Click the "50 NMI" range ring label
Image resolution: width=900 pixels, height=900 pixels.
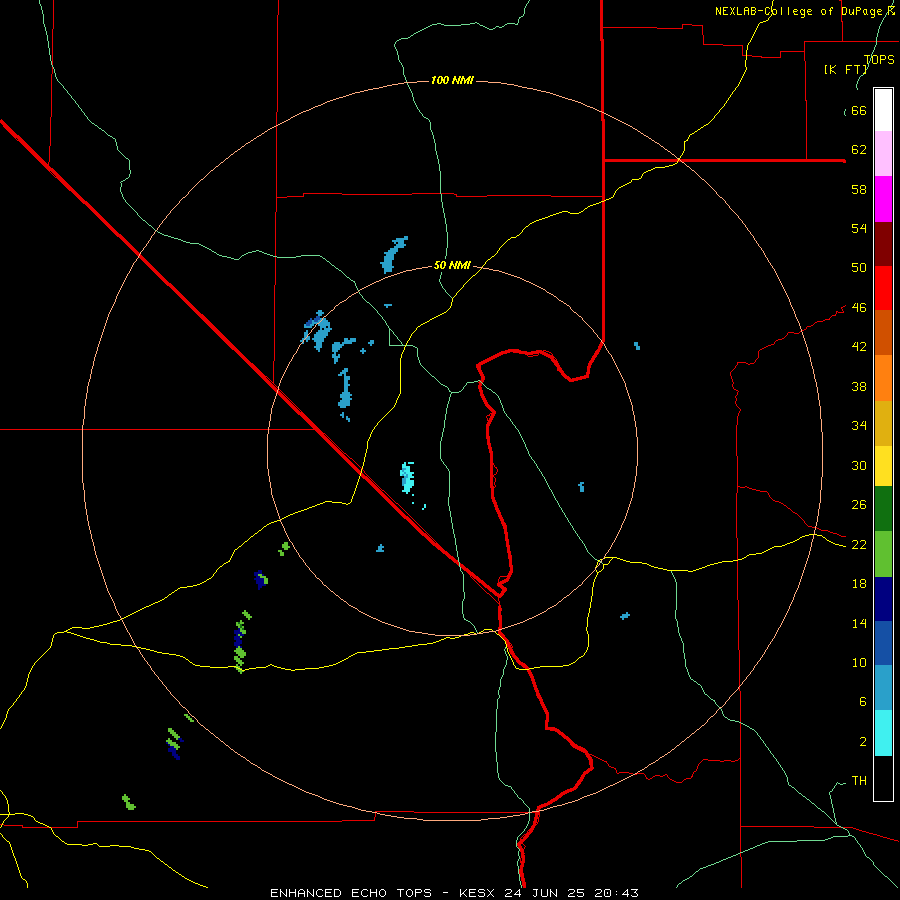pyautogui.click(x=452, y=265)
